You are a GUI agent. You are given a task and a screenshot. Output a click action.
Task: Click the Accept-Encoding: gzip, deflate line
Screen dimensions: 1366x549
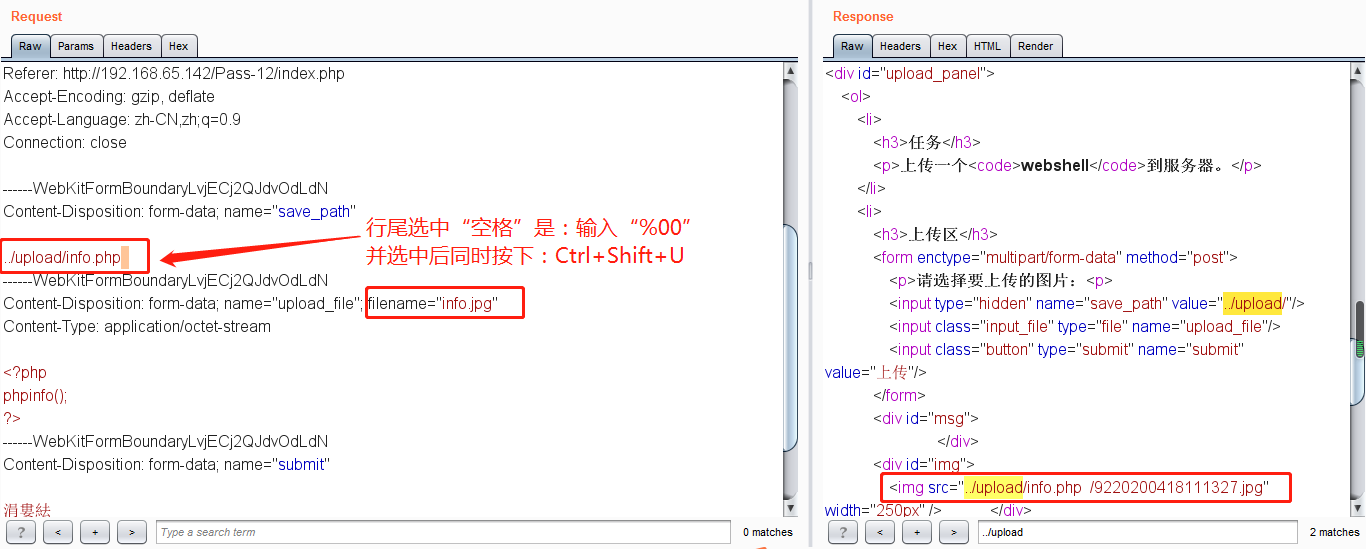coord(109,97)
